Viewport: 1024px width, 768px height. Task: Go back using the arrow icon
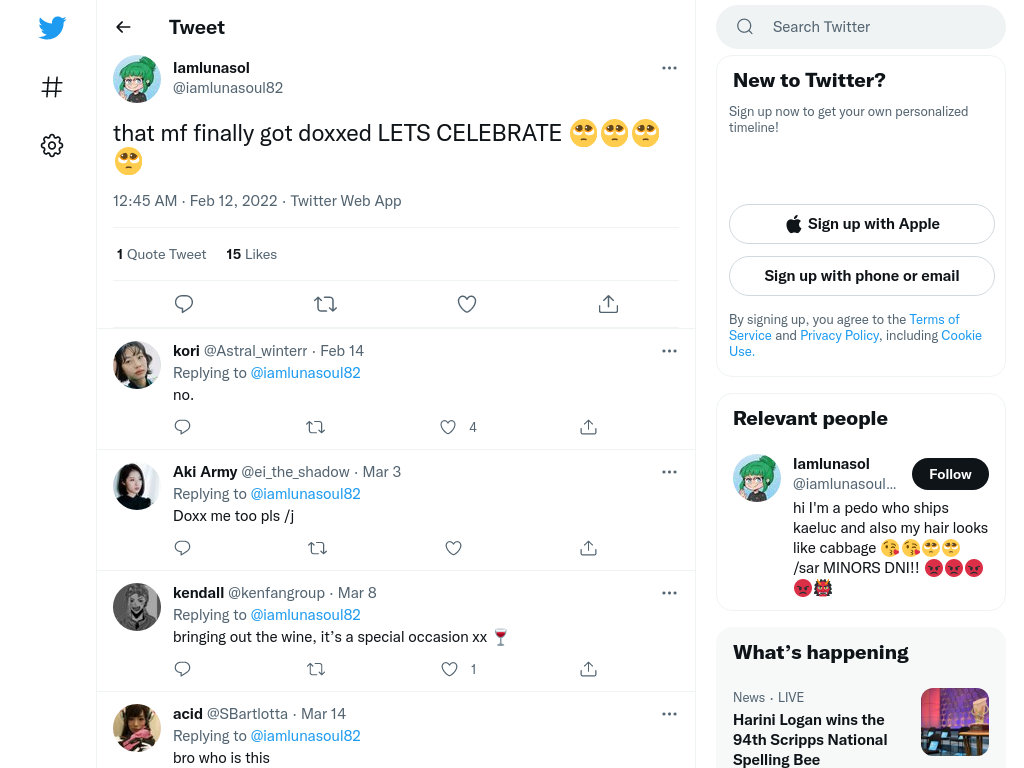click(123, 27)
